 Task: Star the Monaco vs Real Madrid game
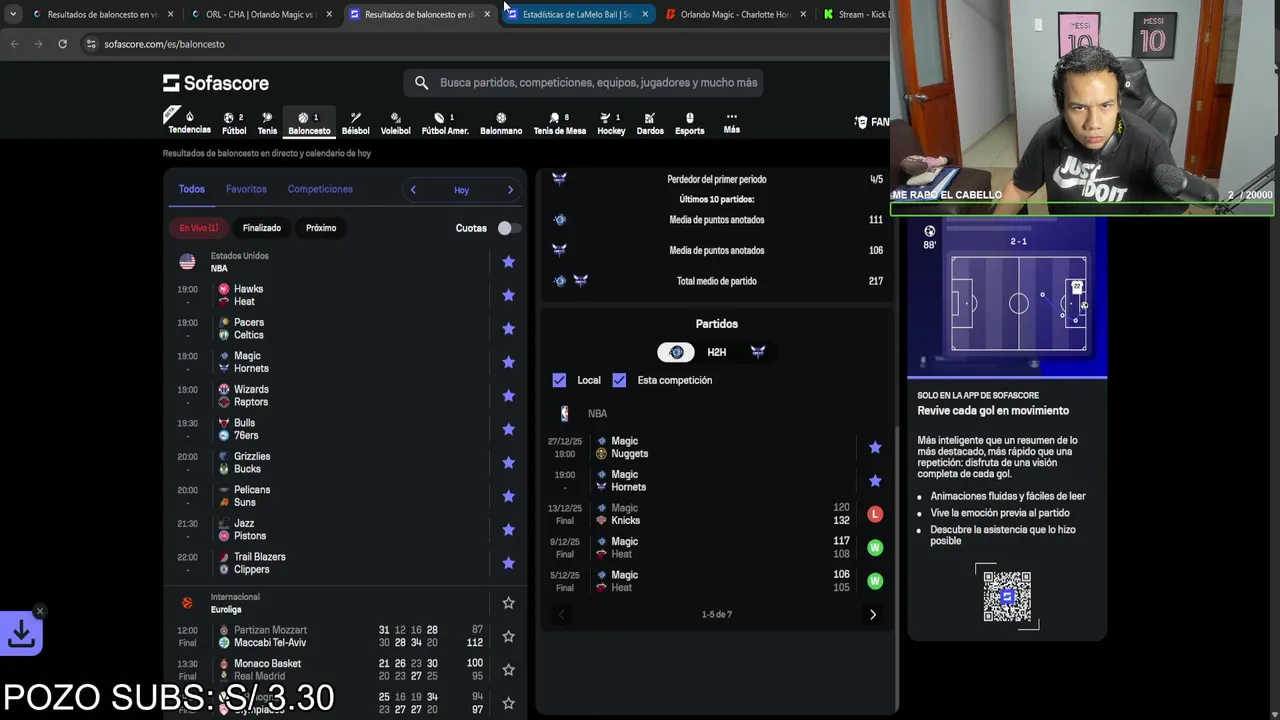508,670
